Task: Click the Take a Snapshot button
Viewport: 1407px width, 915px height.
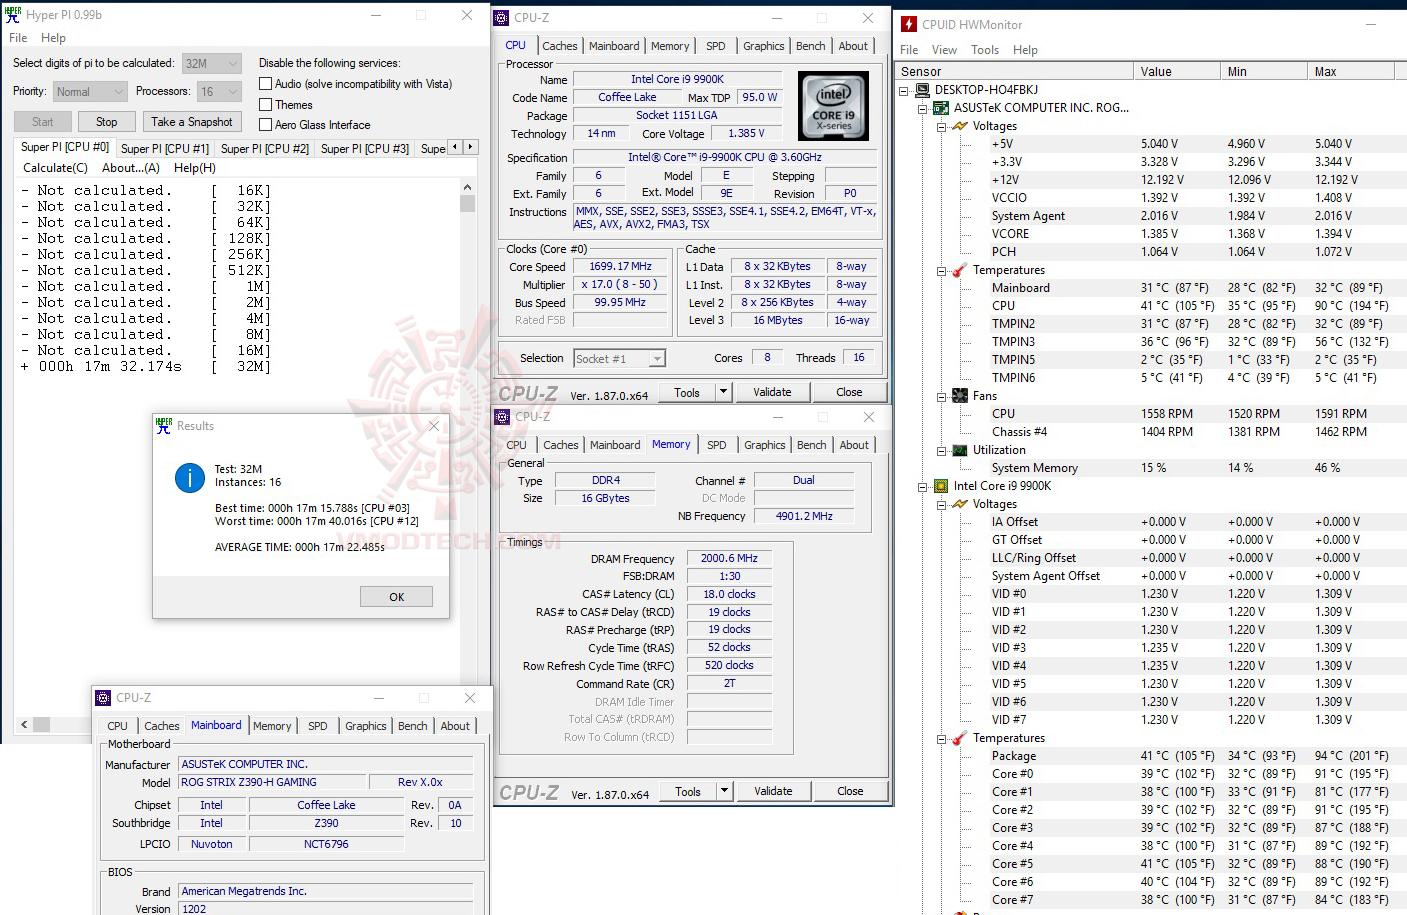Action: (192, 121)
